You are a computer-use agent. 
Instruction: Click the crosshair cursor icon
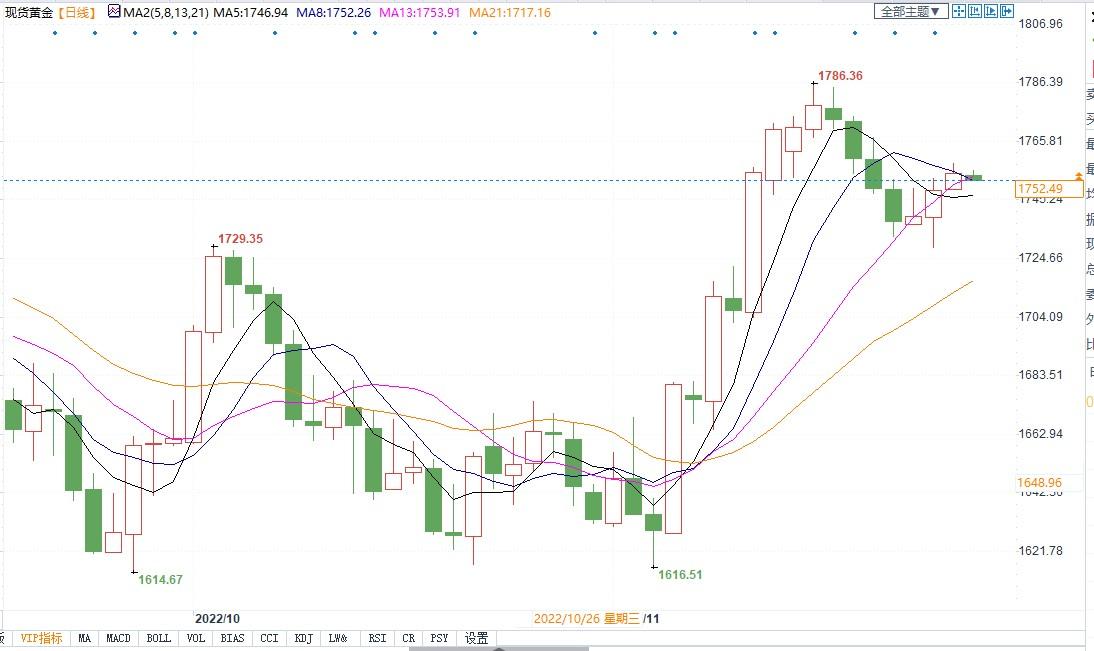pos(959,10)
